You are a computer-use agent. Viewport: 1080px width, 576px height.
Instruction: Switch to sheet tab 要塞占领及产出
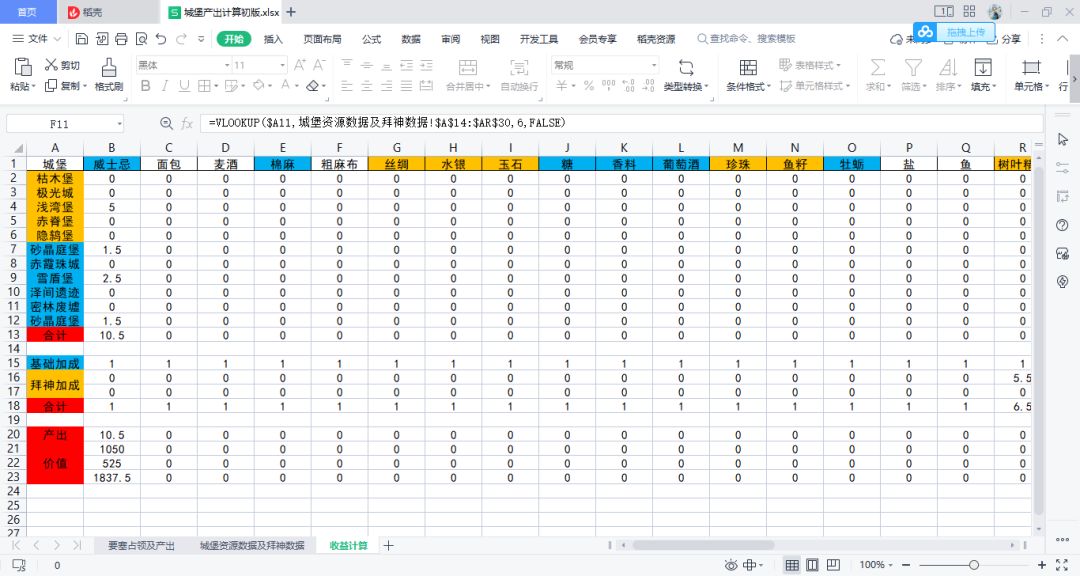tap(141, 546)
